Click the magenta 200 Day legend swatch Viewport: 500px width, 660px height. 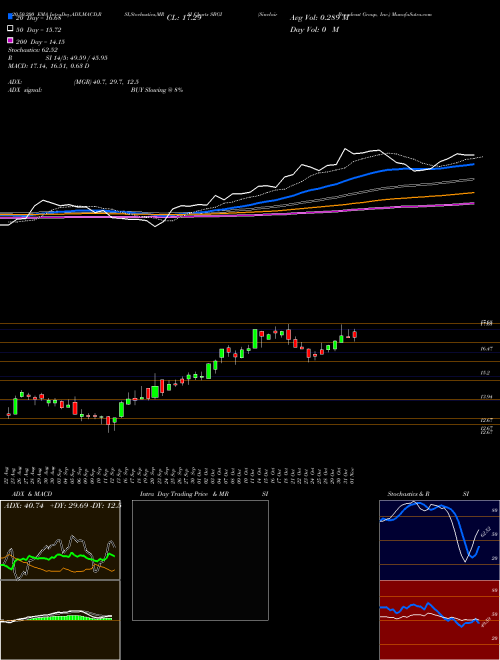[10, 41]
